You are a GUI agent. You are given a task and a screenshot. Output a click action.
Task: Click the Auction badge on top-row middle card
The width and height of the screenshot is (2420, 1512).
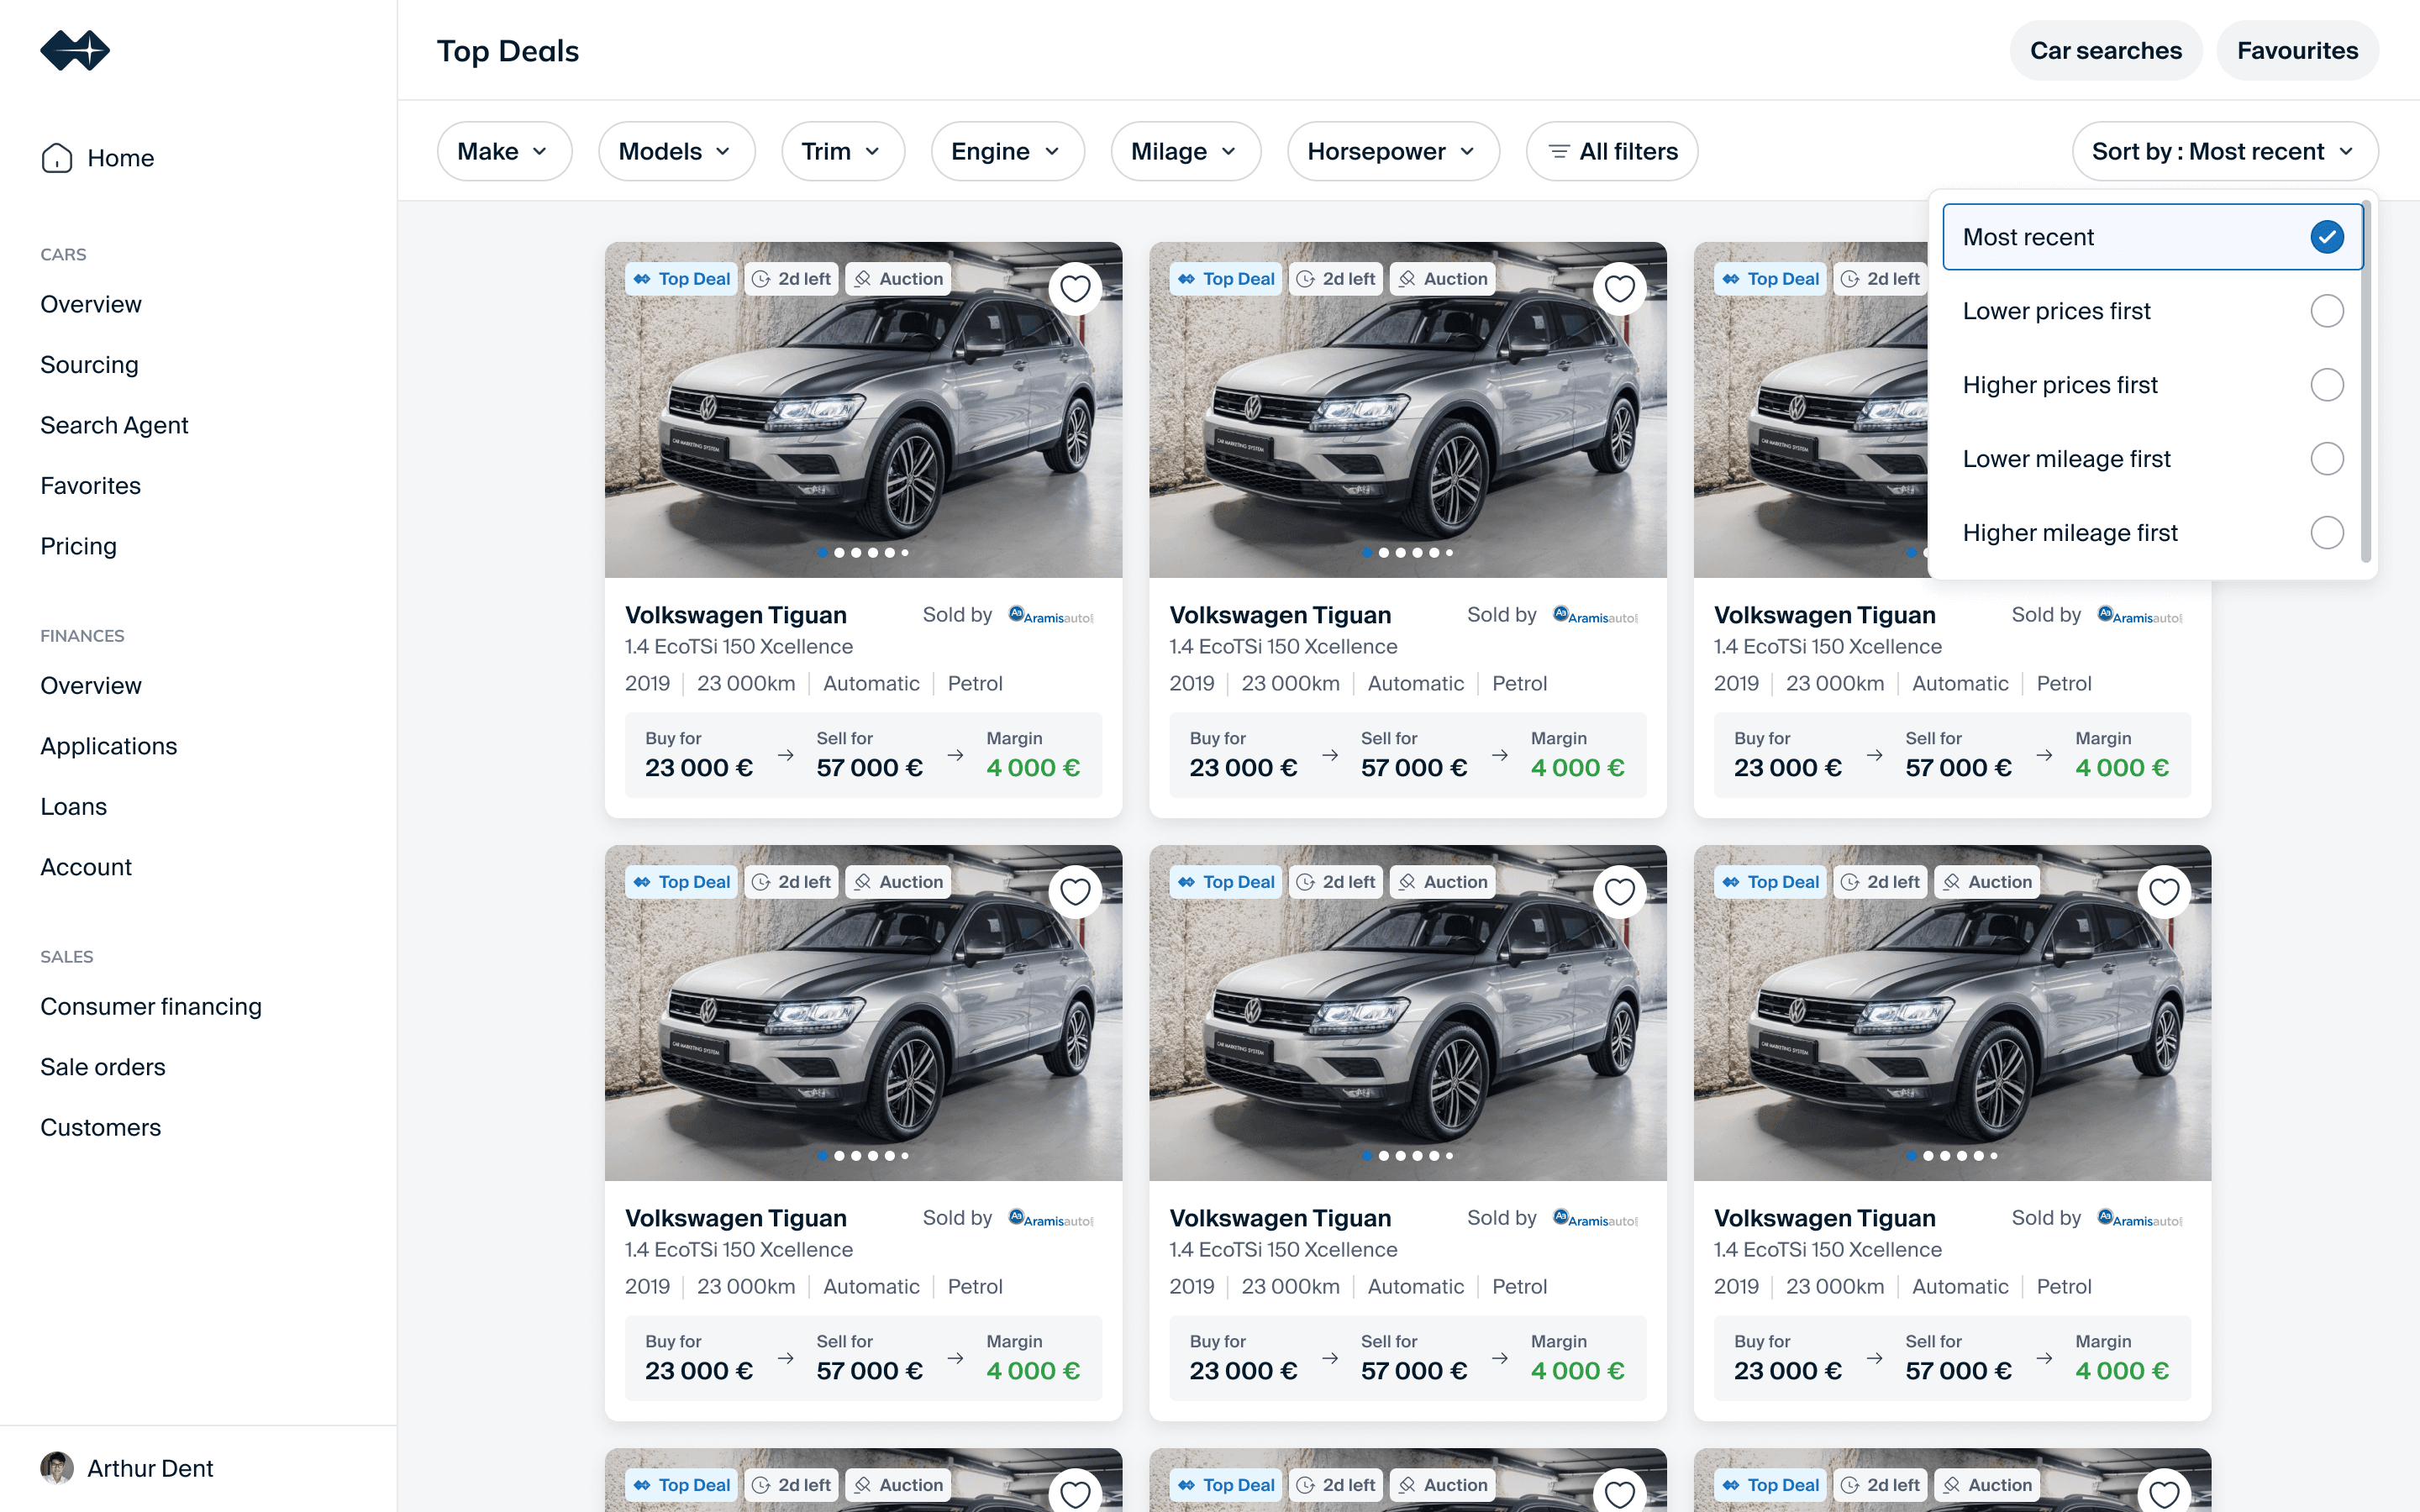(x=1443, y=279)
